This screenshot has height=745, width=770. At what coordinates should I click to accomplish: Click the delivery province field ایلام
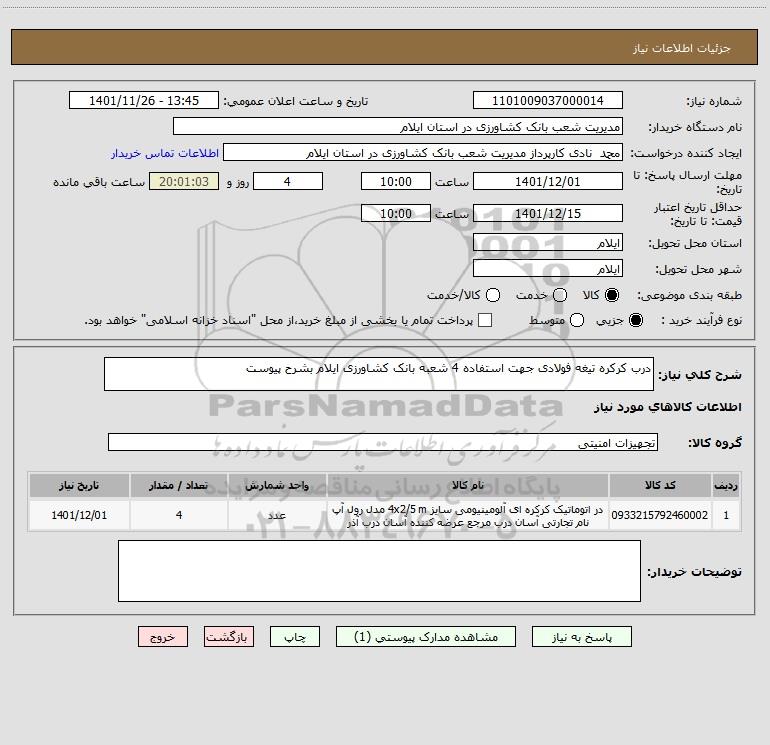(548, 243)
